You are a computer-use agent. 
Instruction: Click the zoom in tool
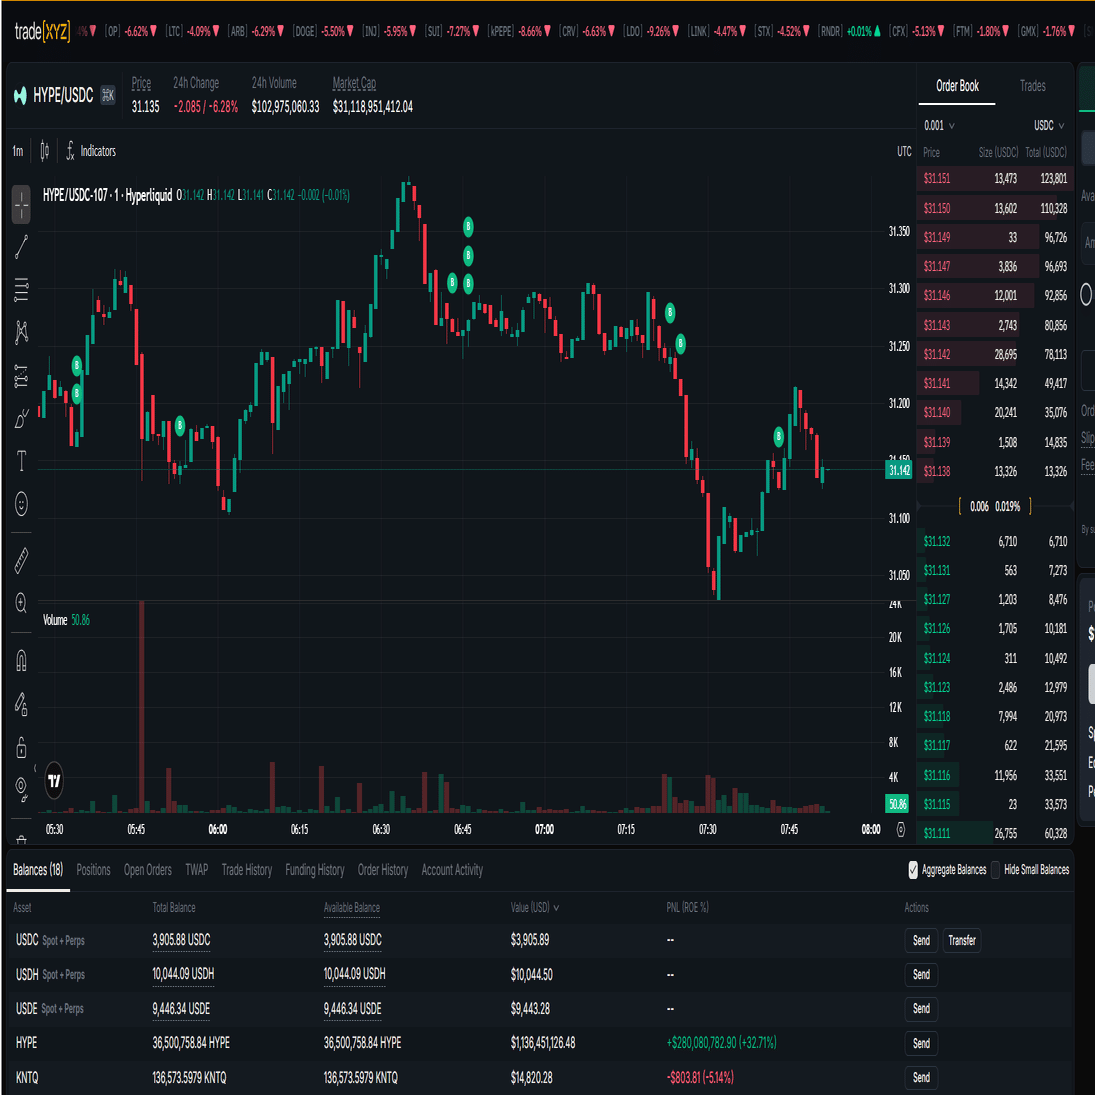(x=21, y=603)
